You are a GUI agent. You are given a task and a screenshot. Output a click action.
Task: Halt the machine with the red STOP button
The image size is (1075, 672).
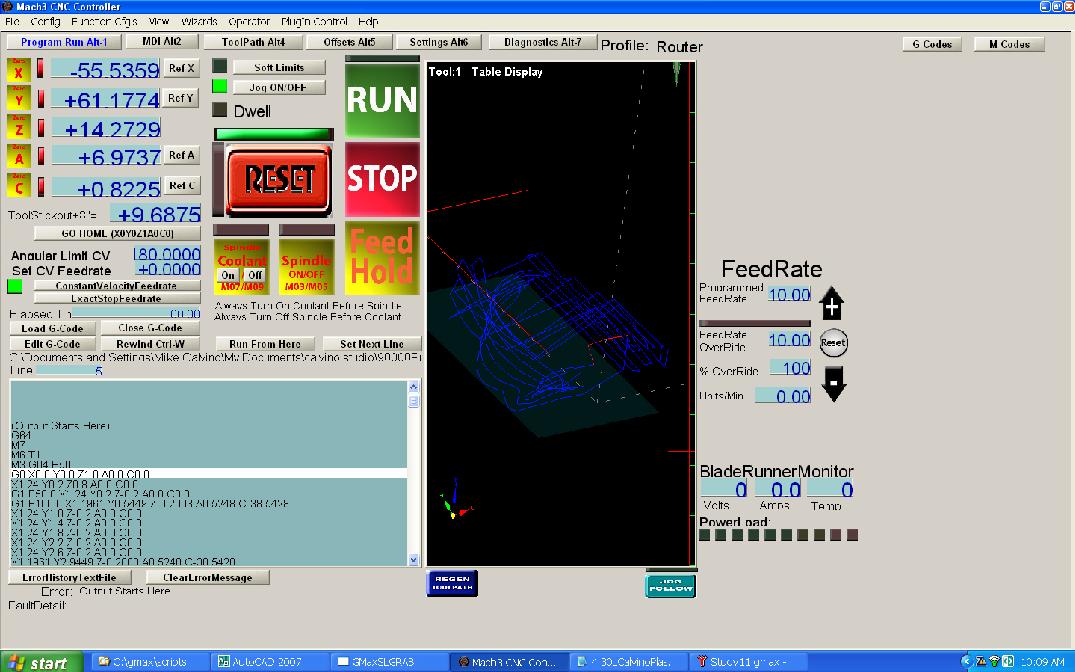point(382,179)
